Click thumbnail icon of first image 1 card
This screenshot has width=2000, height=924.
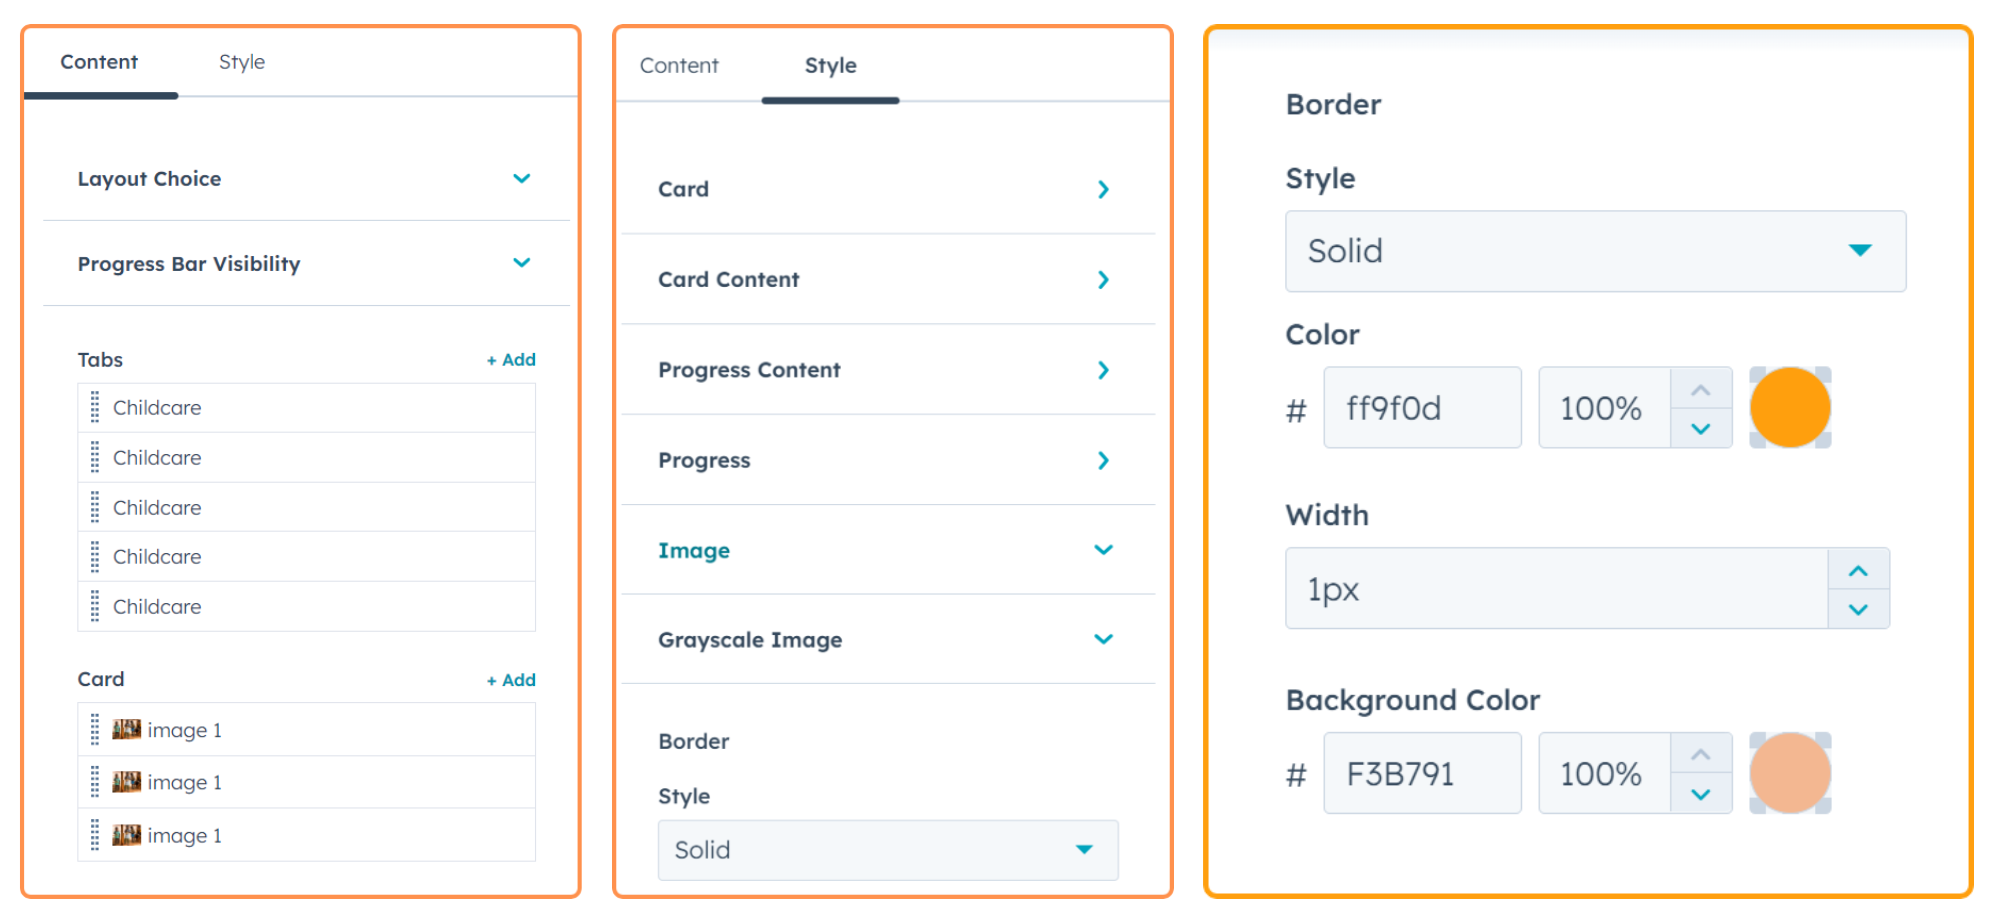[x=126, y=730]
